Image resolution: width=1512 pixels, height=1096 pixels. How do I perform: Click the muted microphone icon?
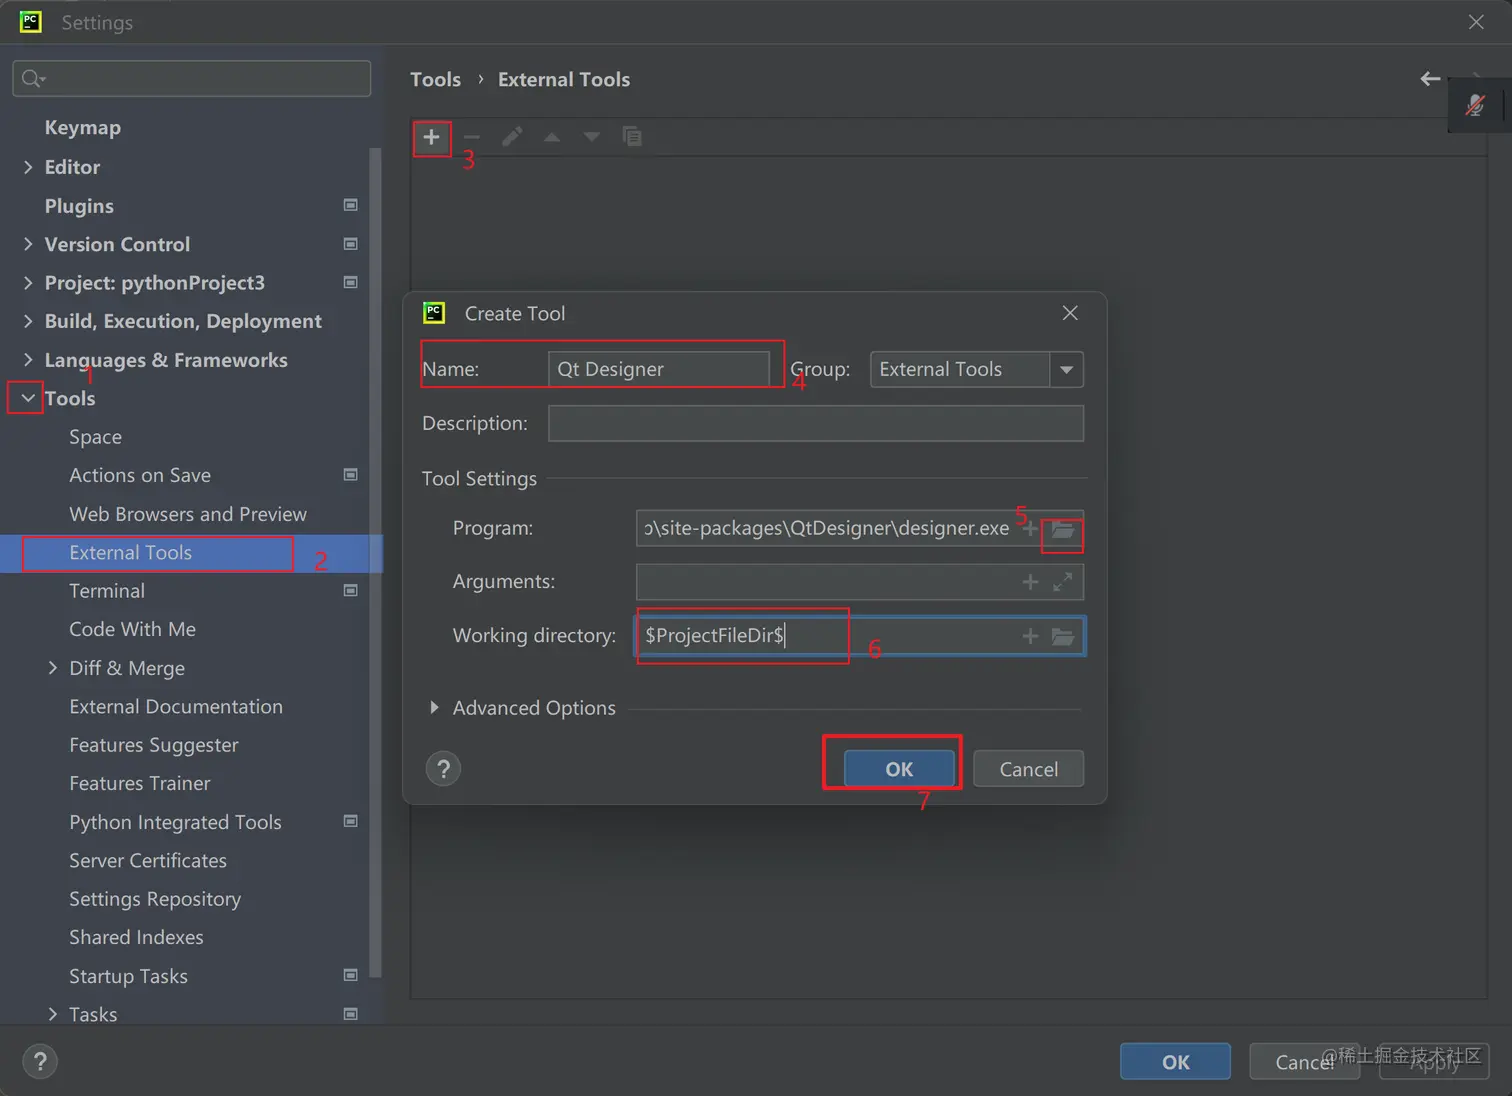(1475, 105)
